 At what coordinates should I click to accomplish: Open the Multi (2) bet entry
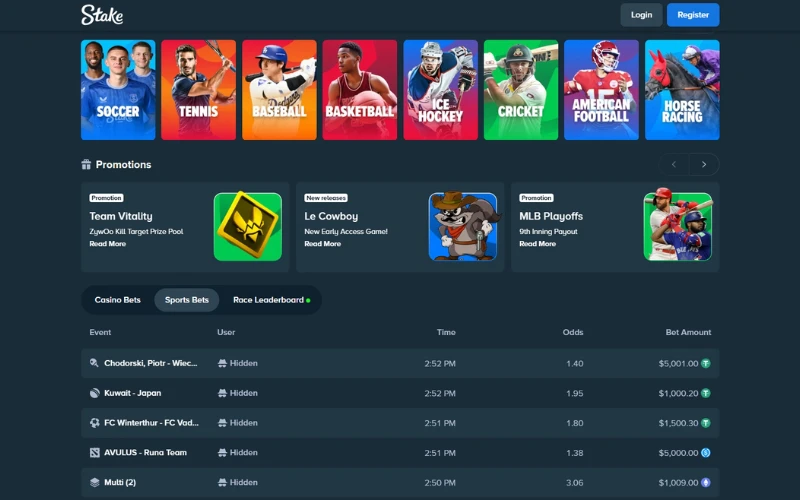pyautogui.click(x=120, y=482)
